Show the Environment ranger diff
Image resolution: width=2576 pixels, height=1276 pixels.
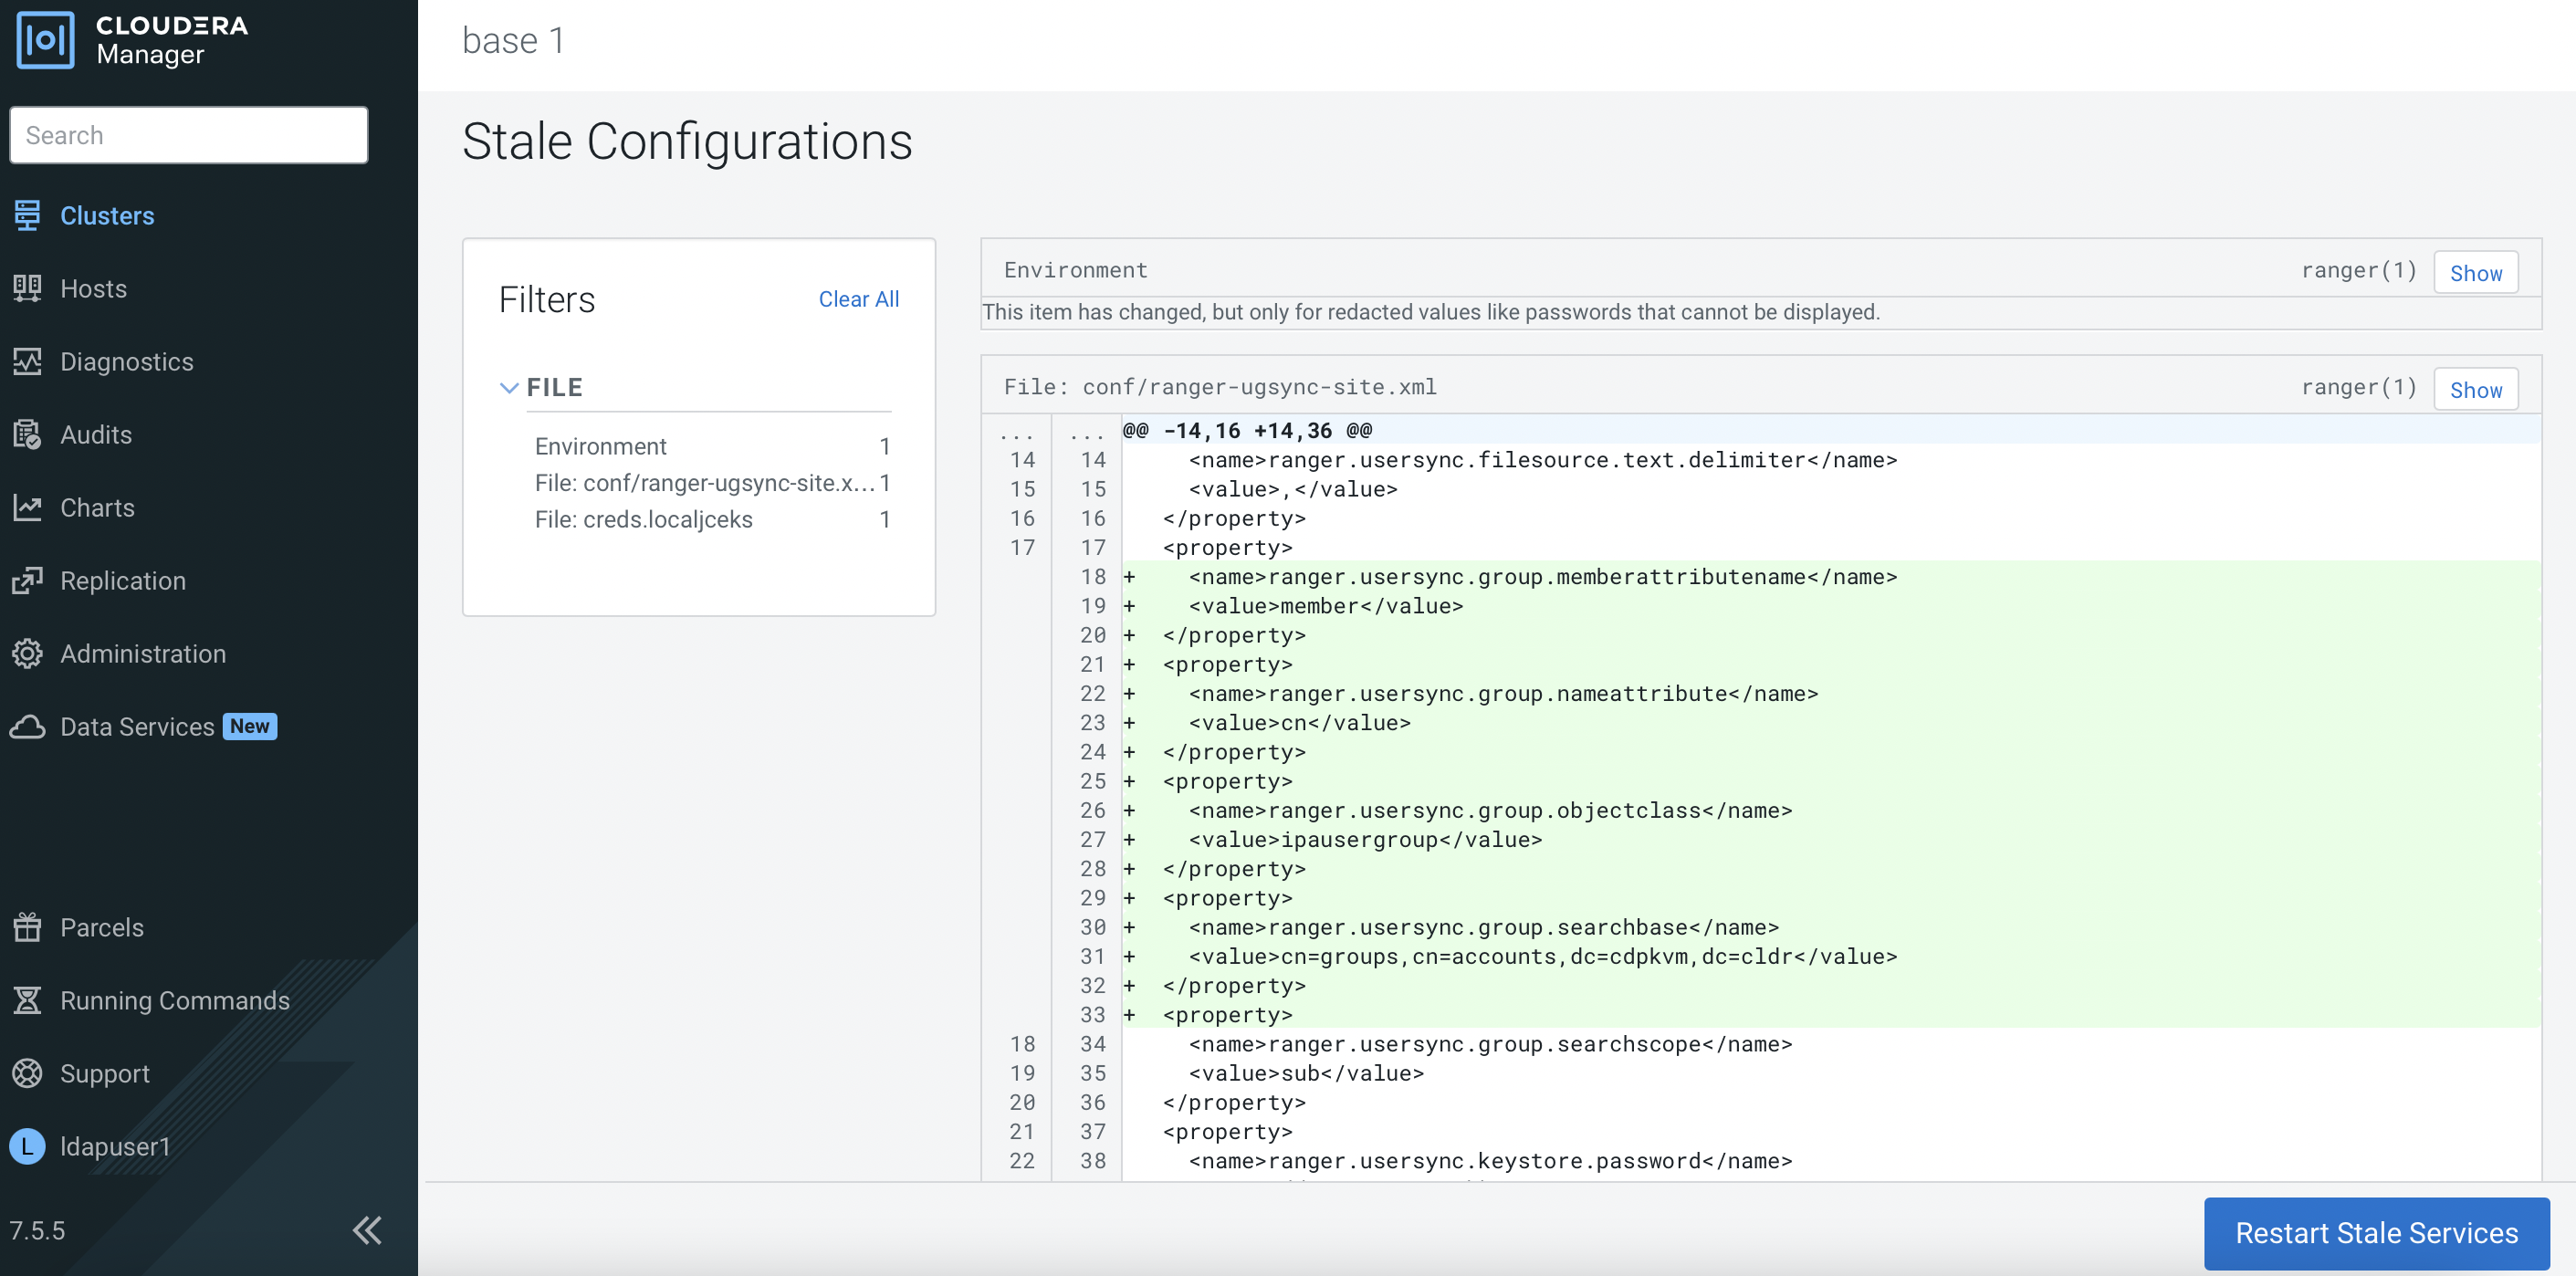(x=2474, y=273)
